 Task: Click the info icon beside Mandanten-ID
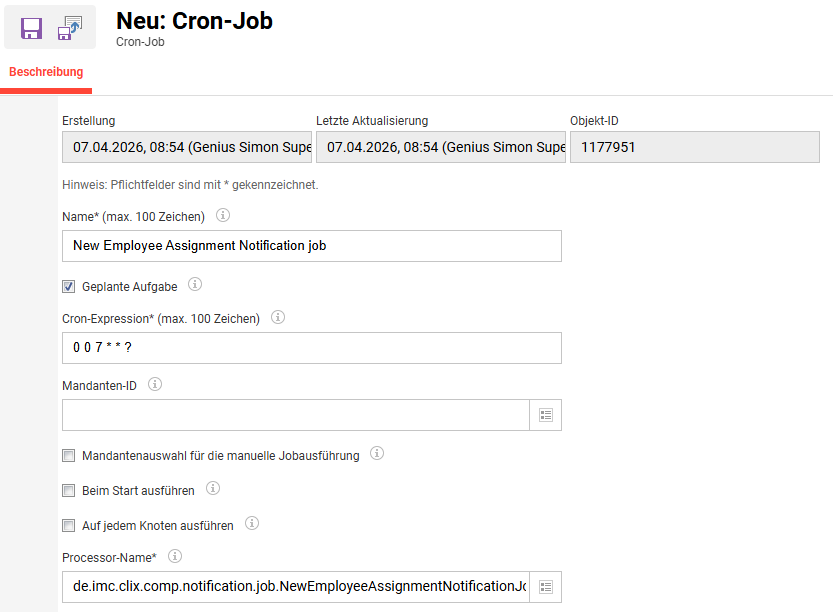tap(155, 384)
